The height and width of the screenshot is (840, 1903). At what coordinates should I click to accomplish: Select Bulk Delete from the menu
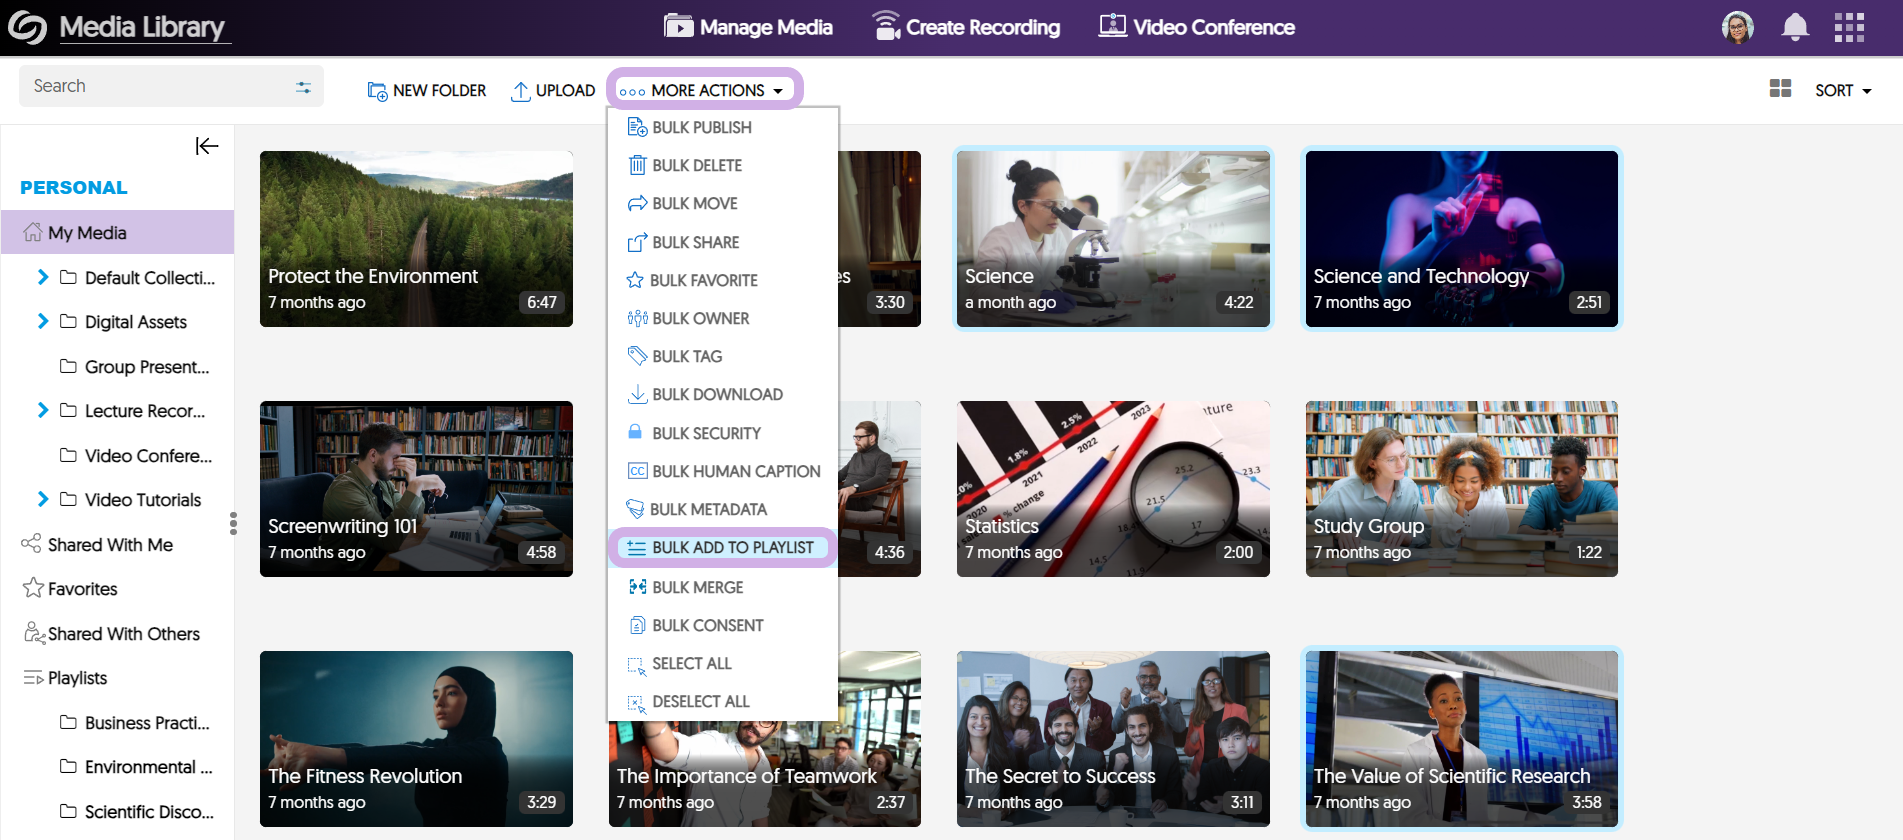pos(696,166)
